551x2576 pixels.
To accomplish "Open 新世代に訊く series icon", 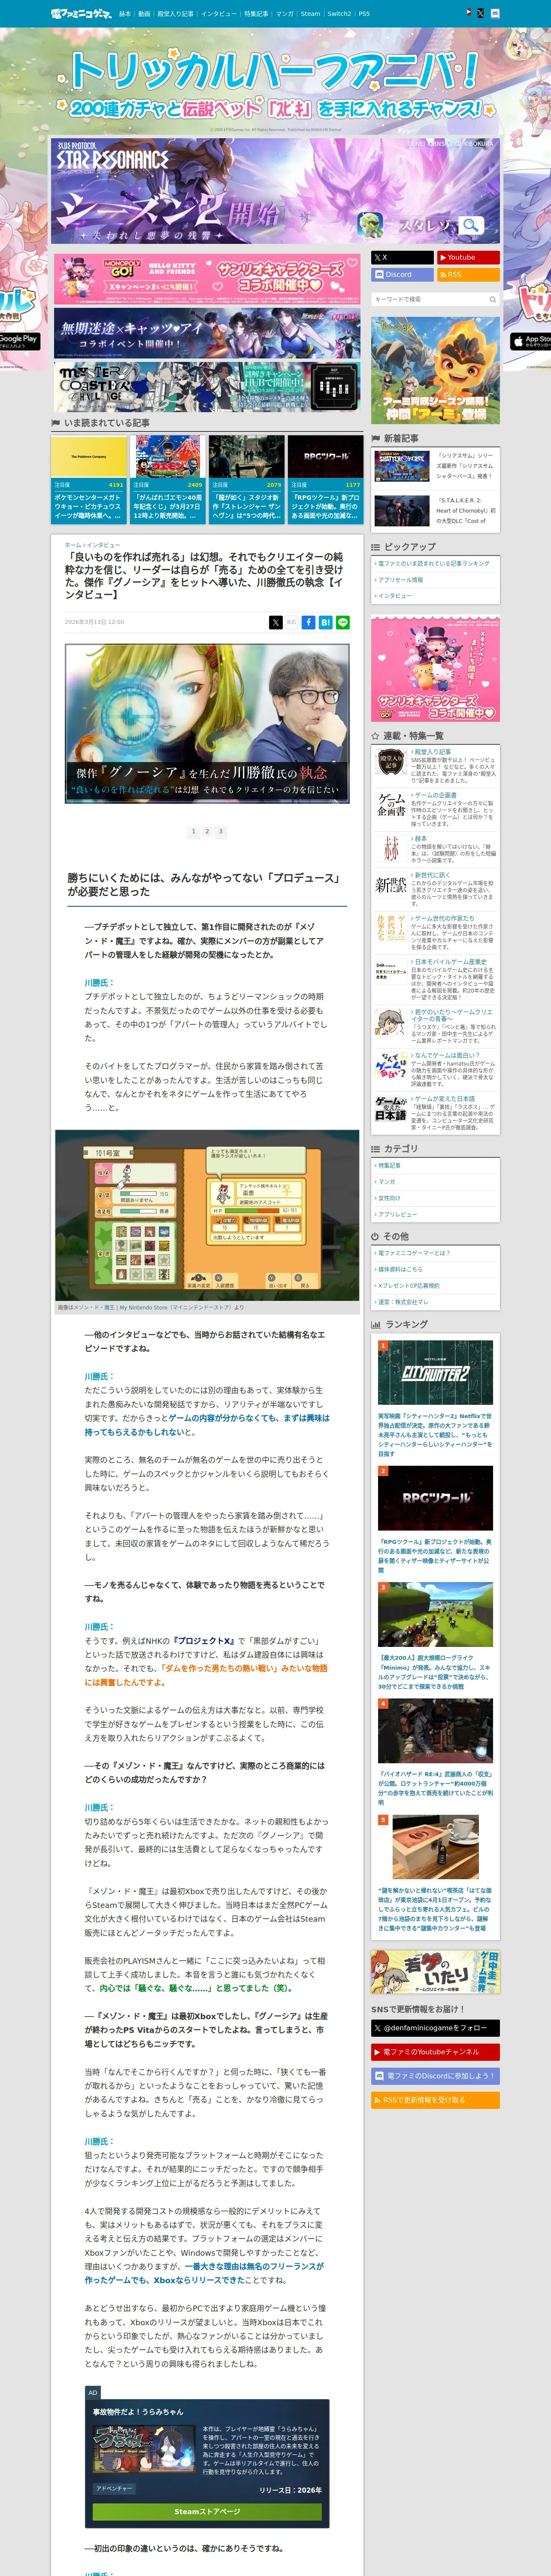I will point(390,885).
